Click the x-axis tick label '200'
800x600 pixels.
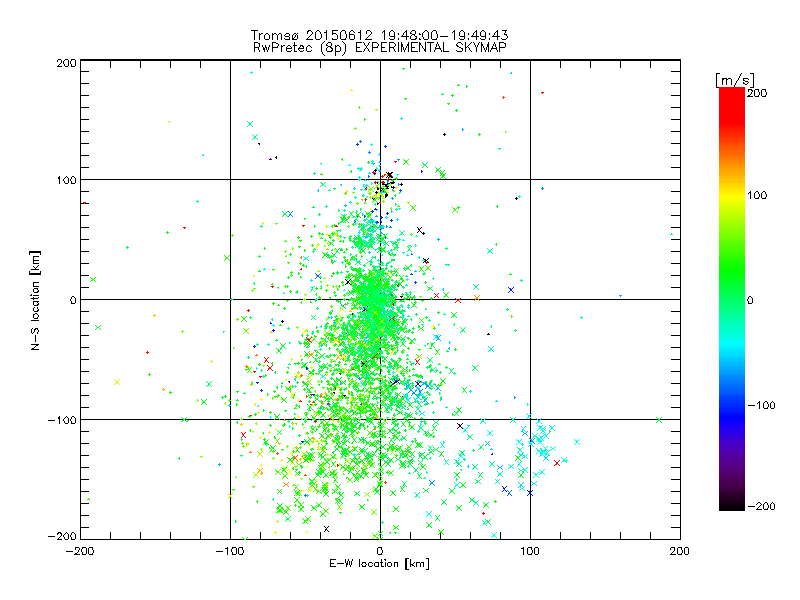point(680,551)
